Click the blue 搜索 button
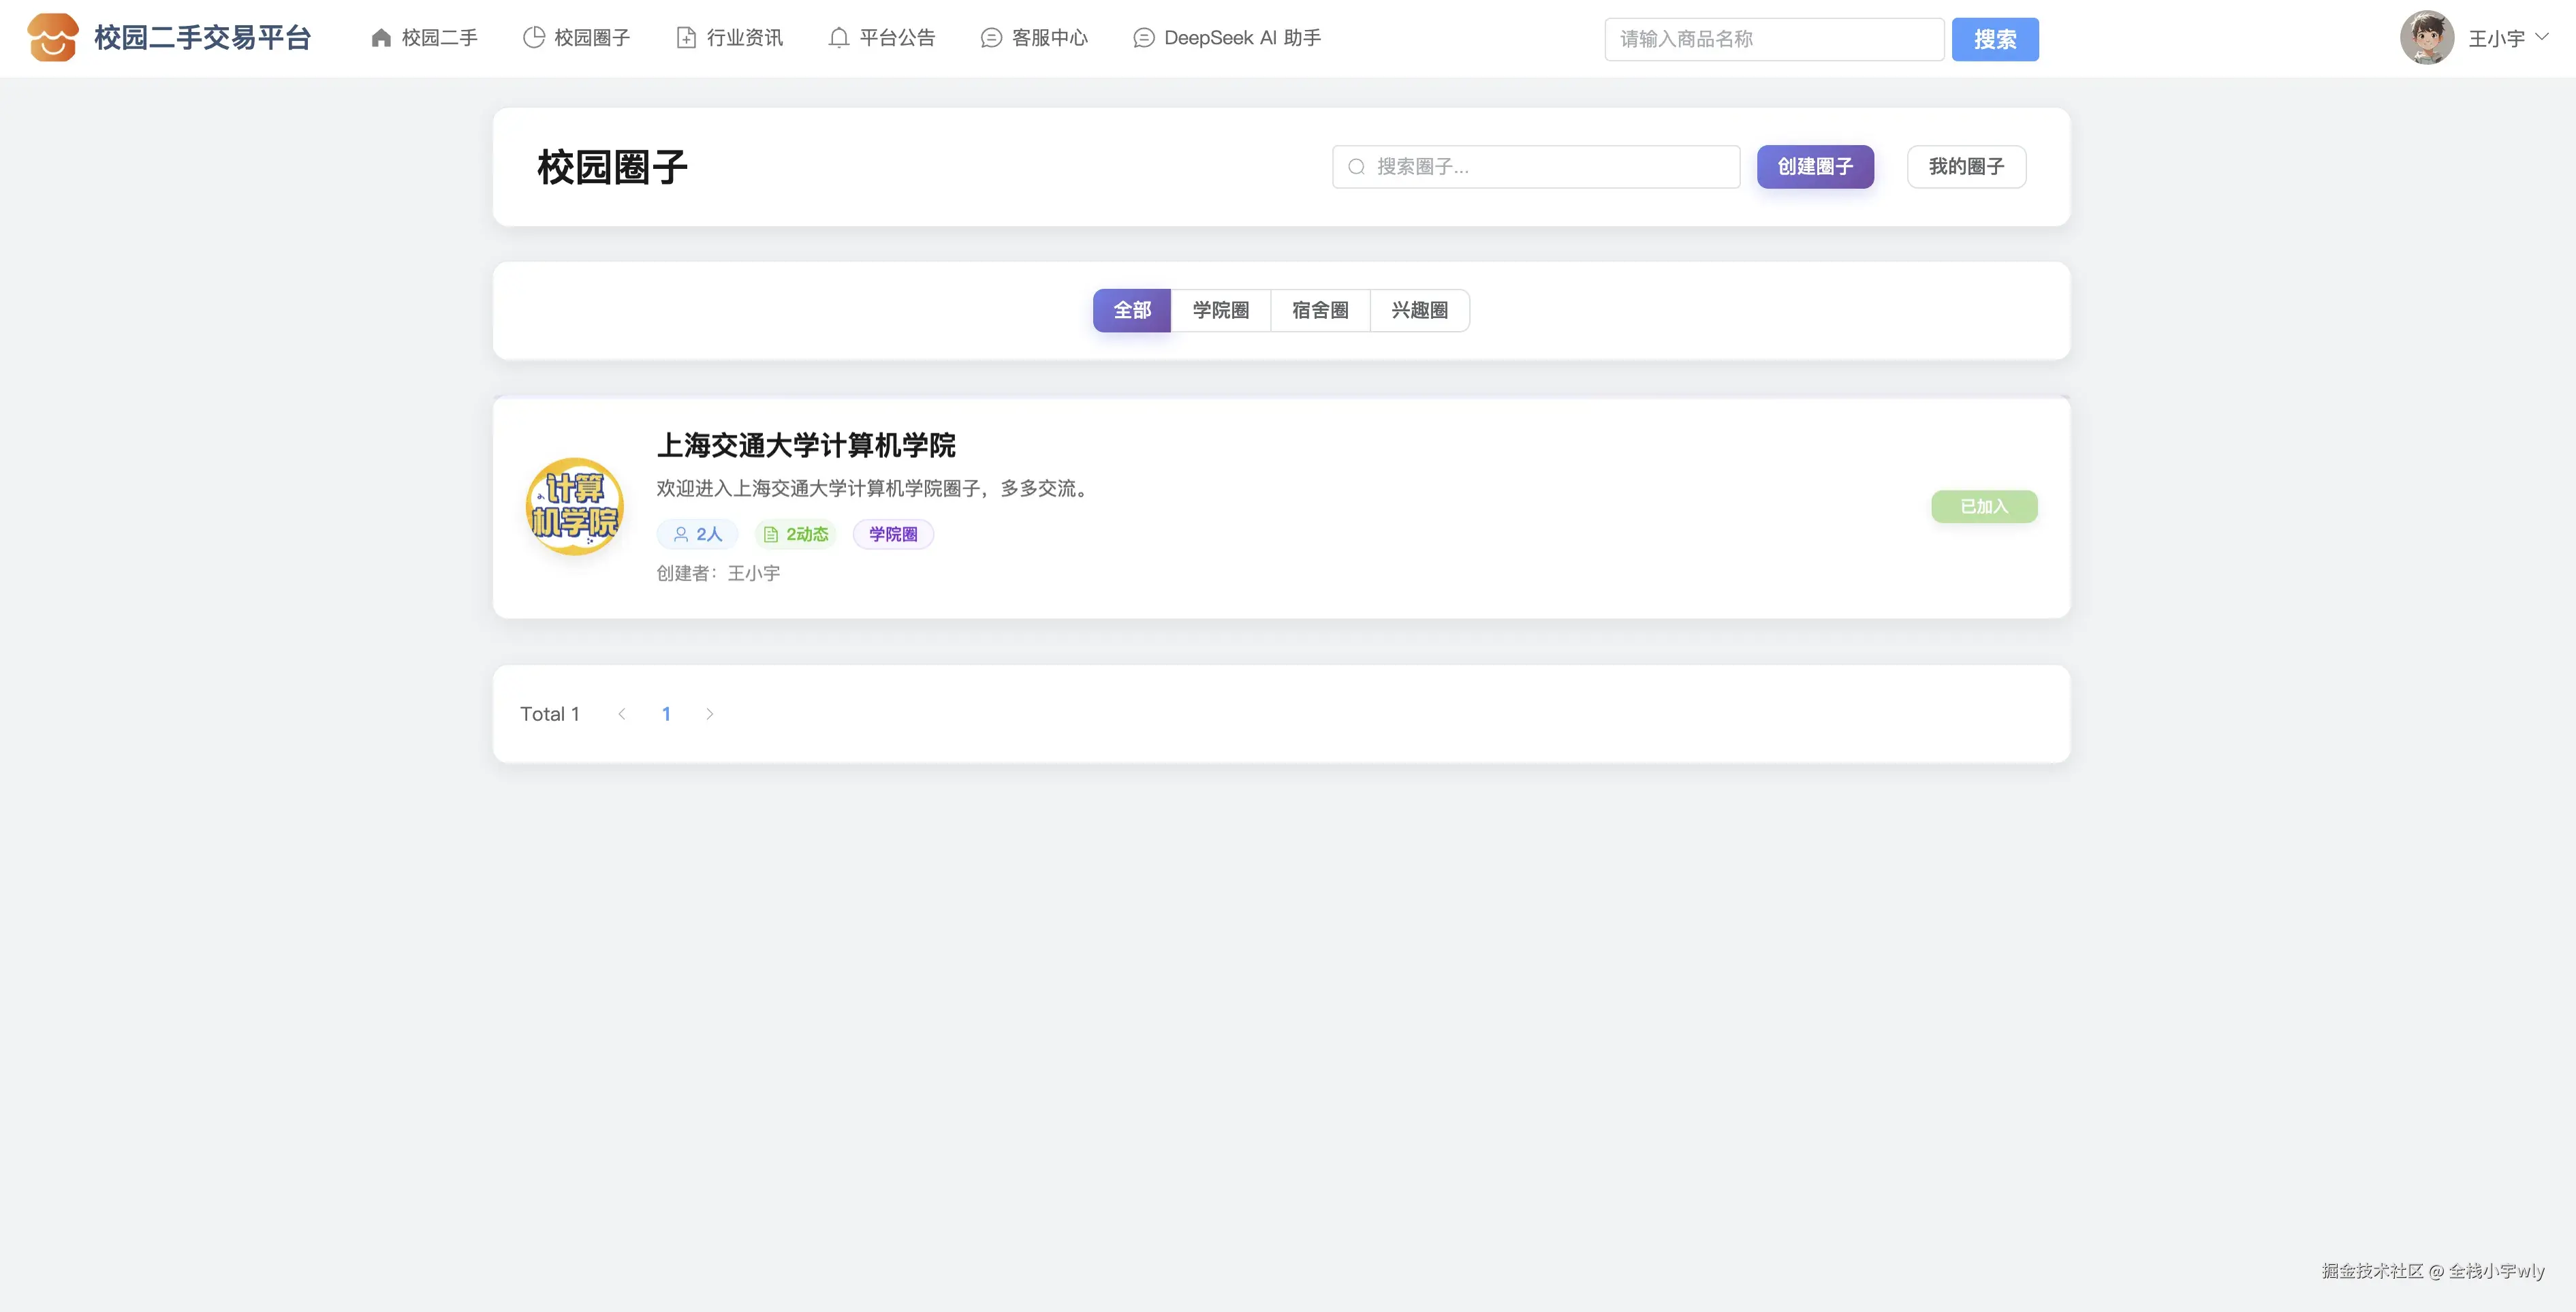The image size is (2576, 1312). pos(1994,39)
